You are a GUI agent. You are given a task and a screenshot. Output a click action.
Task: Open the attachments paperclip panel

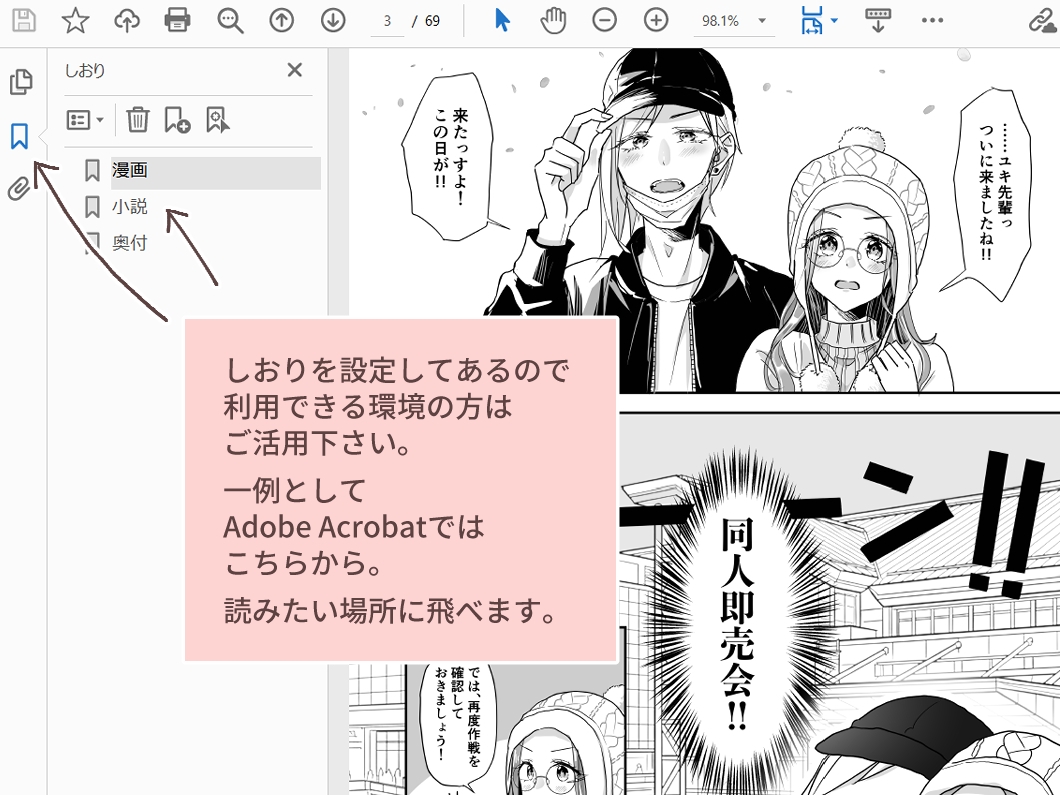coord(20,189)
